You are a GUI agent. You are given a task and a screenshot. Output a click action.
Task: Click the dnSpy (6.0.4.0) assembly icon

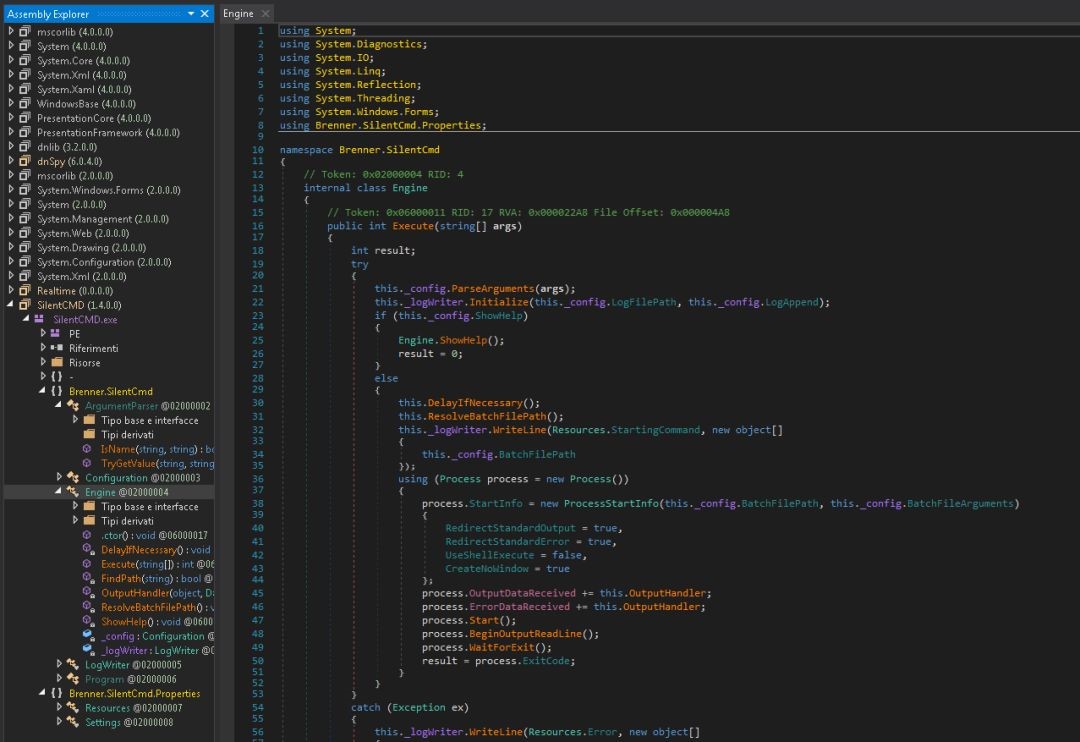tap(25, 161)
